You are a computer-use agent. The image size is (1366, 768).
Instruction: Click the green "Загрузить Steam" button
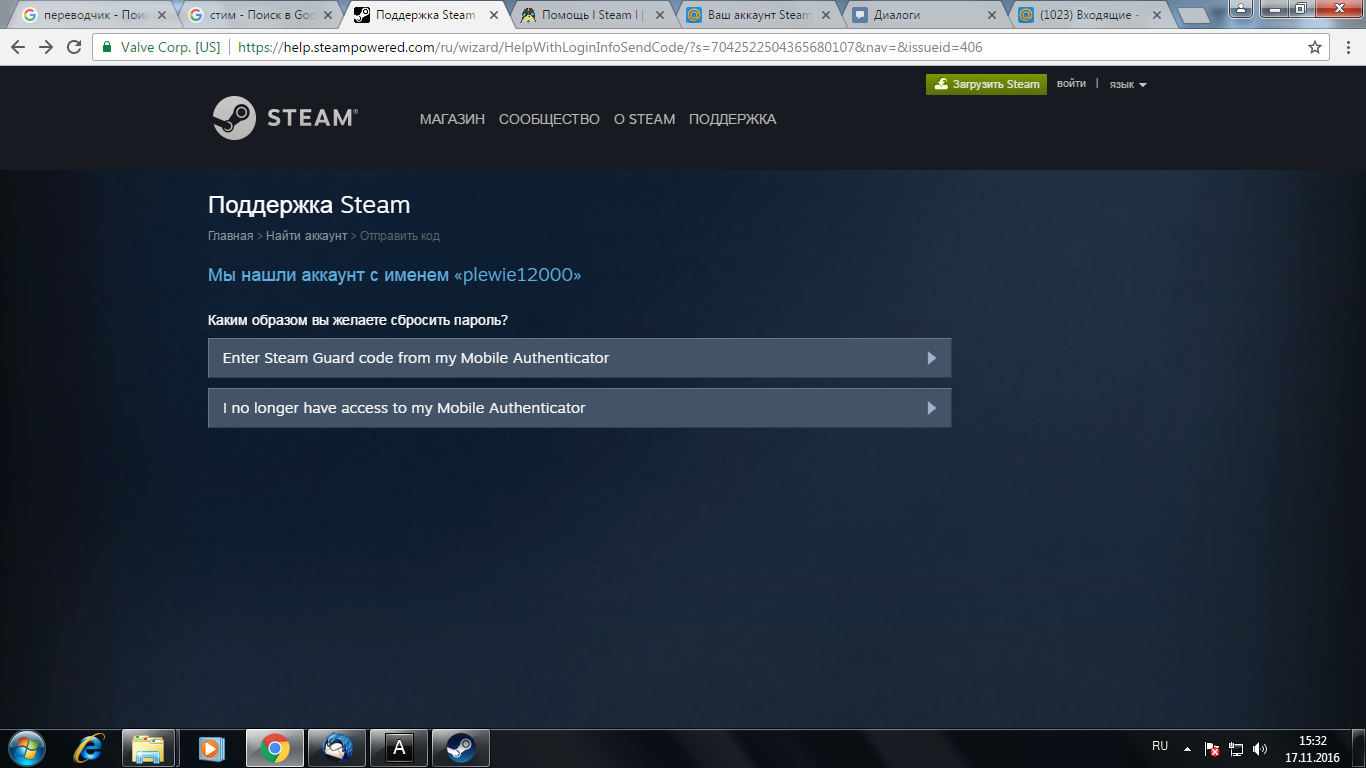click(x=986, y=84)
